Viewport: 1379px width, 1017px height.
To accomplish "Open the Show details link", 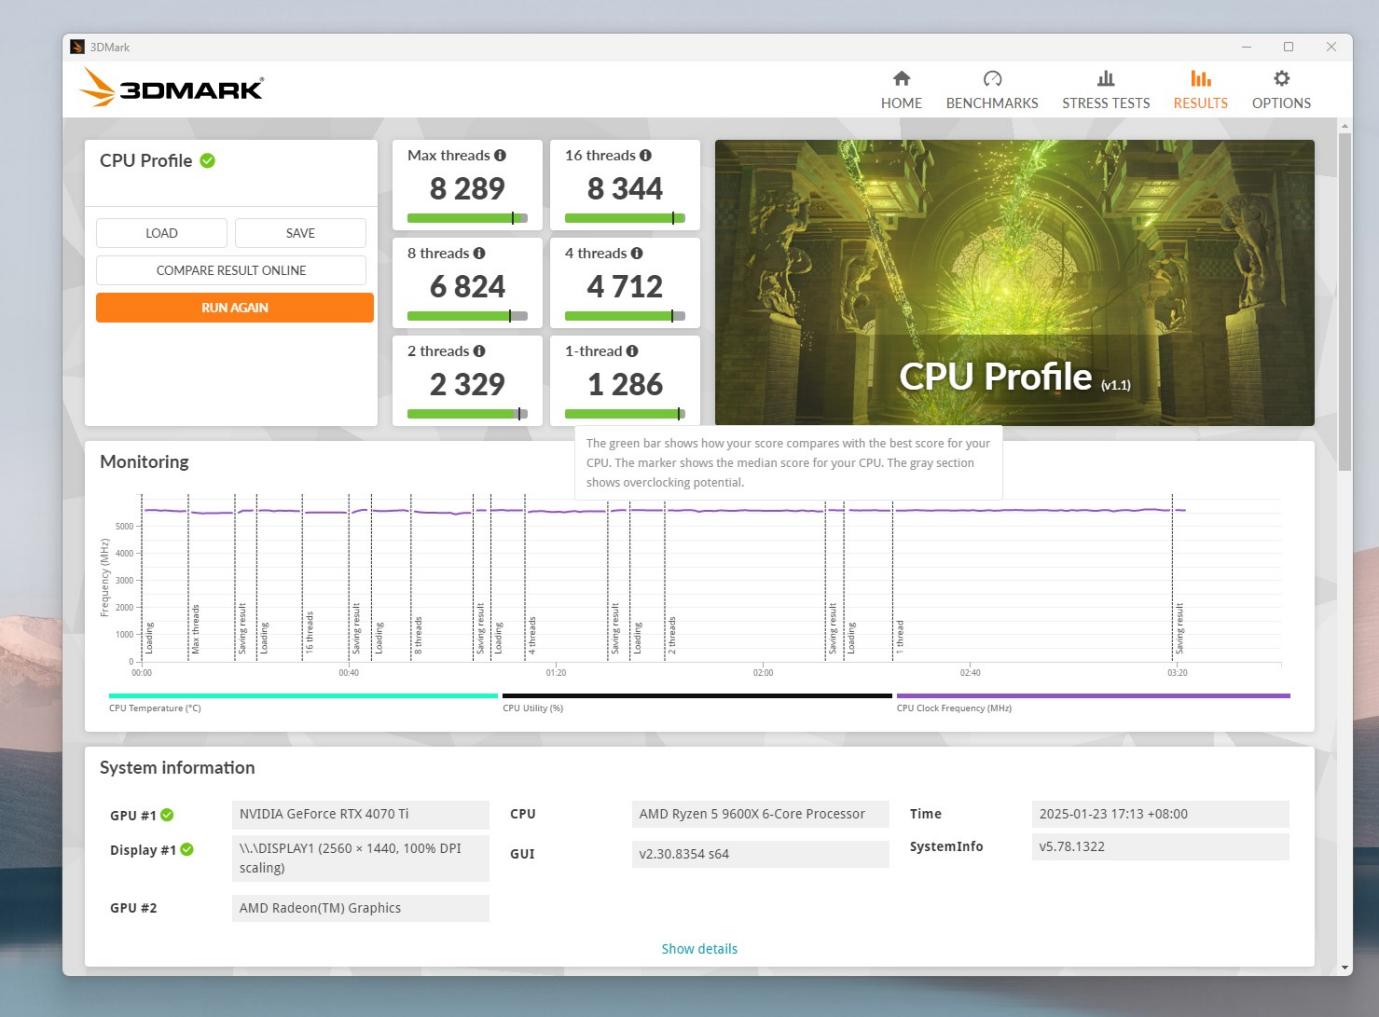I will [699, 949].
